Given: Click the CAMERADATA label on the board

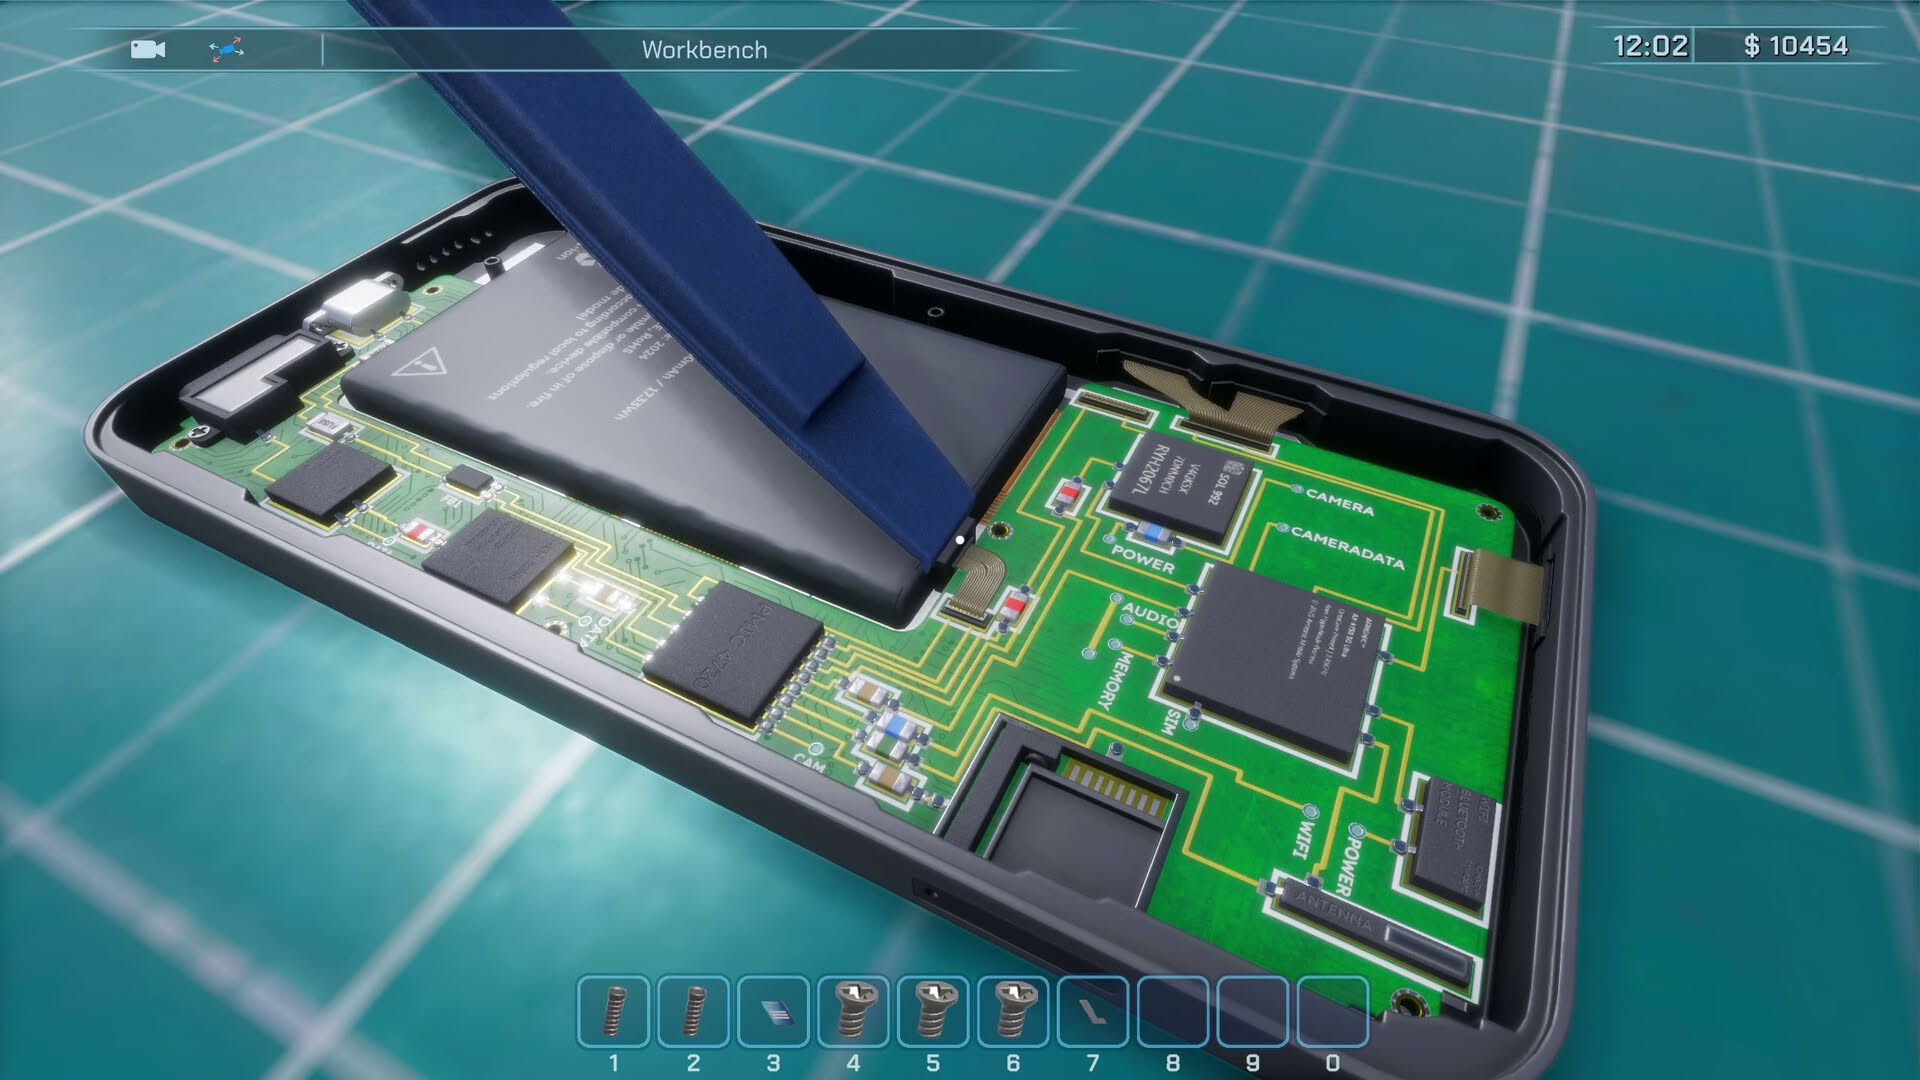Looking at the screenshot, I should point(1347,548).
